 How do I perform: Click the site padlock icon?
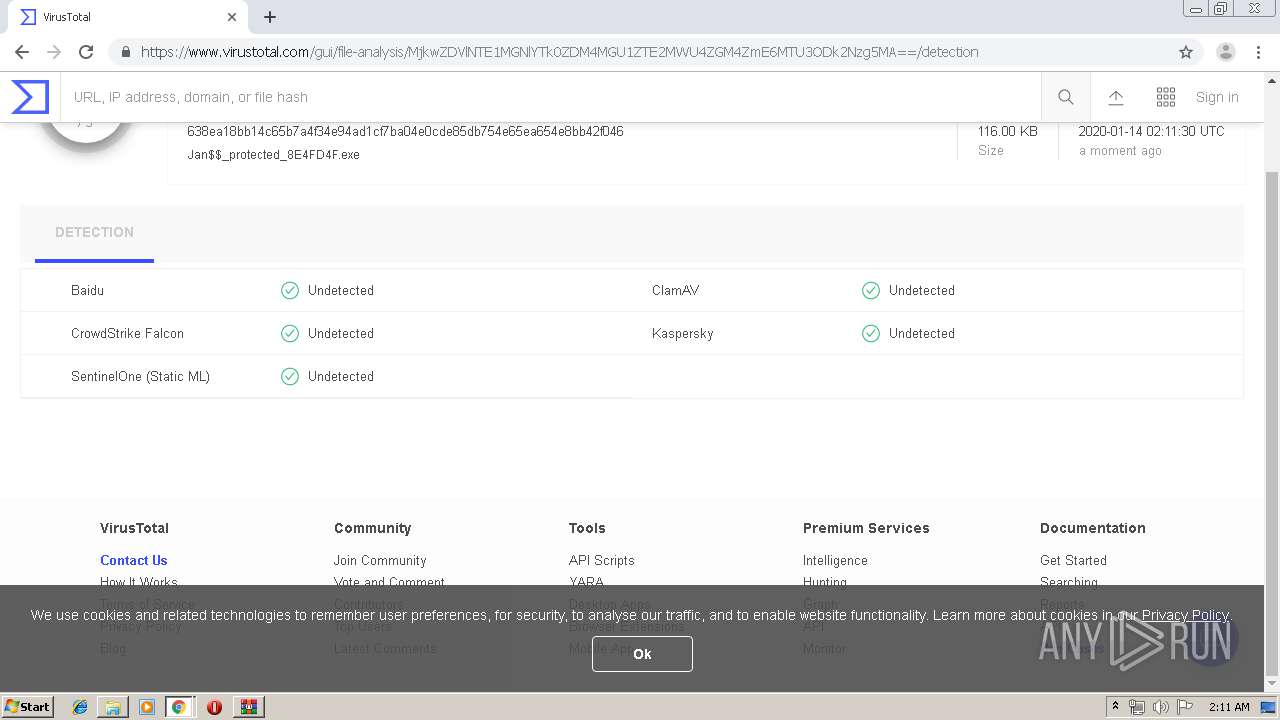(125, 52)
